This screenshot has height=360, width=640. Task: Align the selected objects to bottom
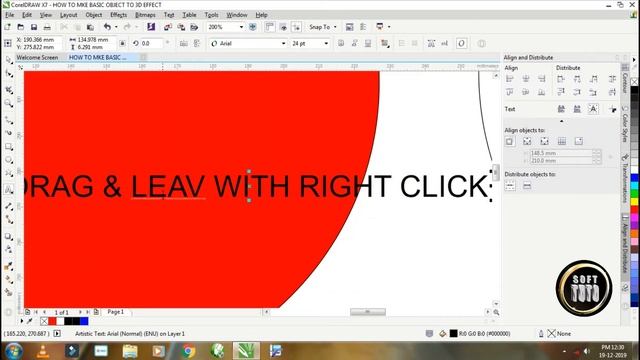tap(542, 92)
